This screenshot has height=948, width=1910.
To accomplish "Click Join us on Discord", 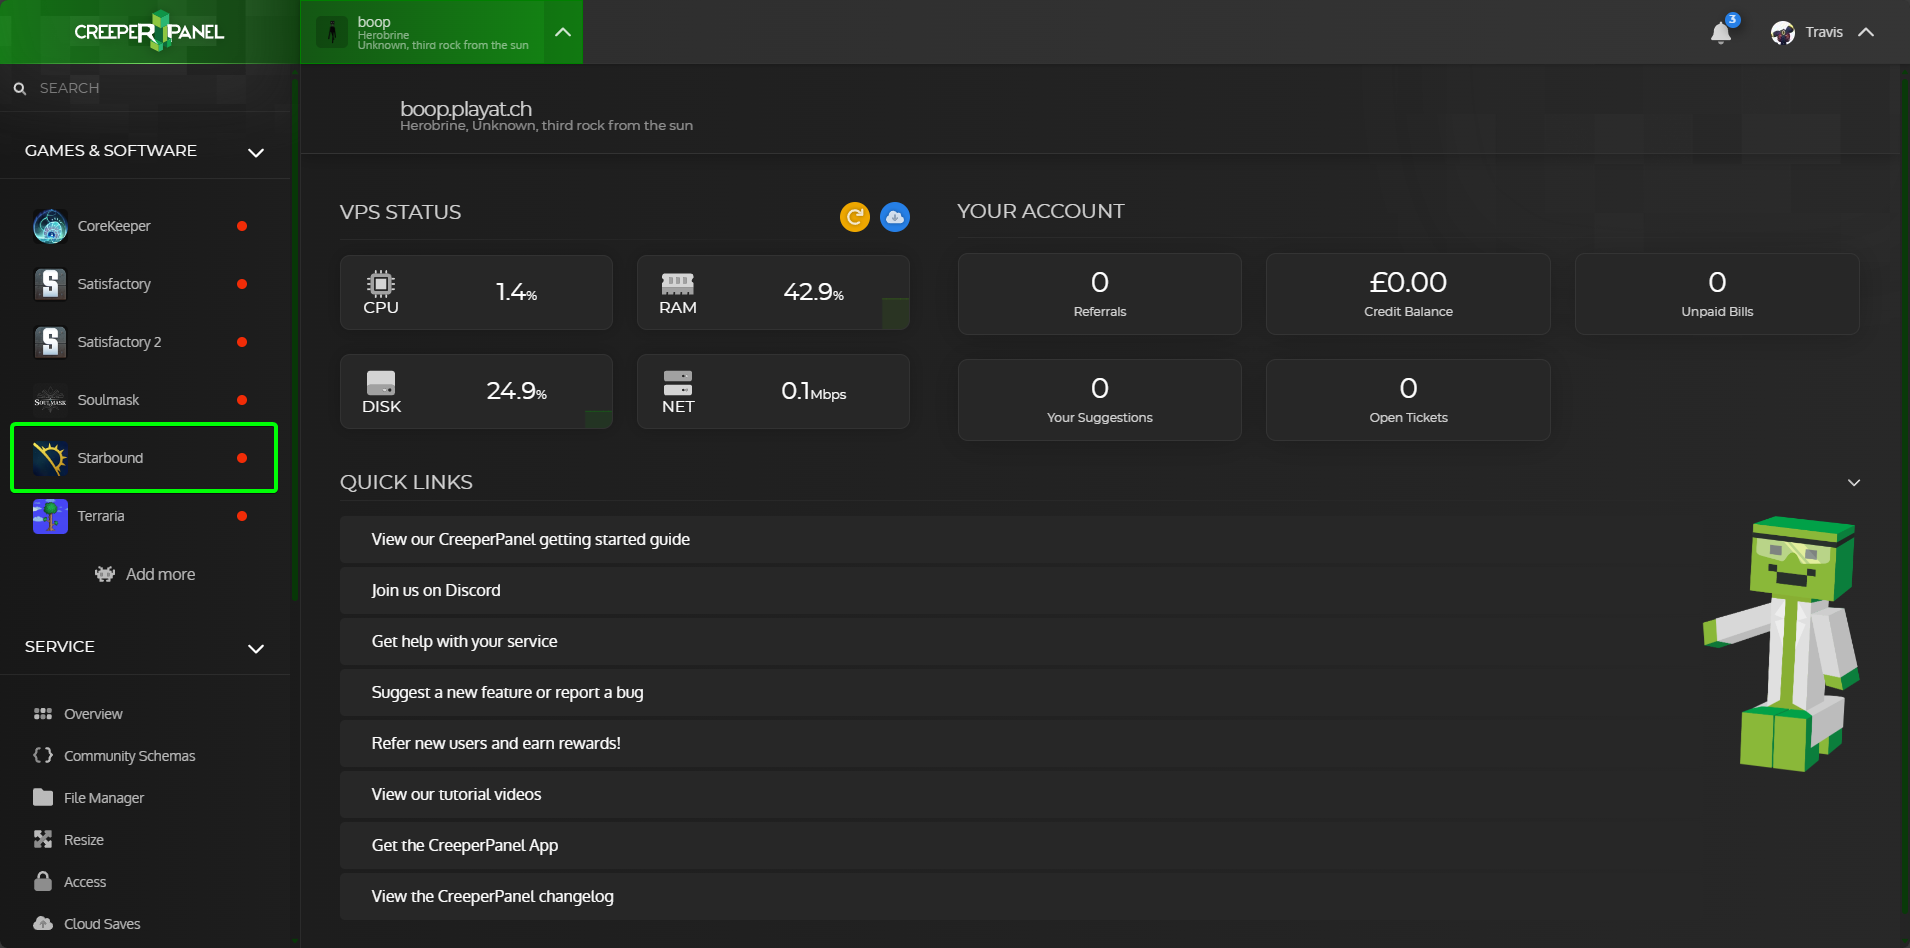I will [x=436, y=591].
